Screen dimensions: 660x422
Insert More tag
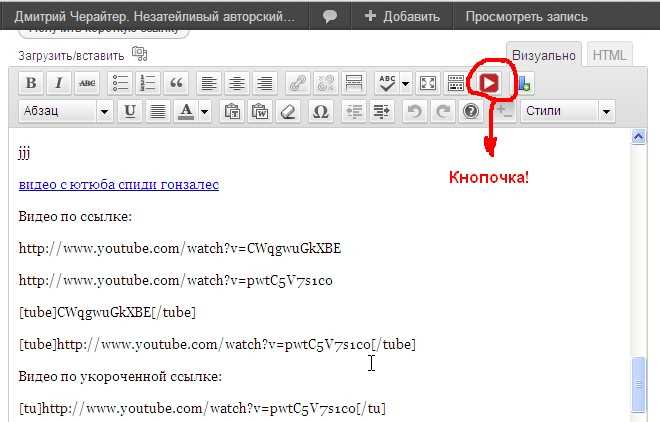pyautogui.click(x=354, y=83)
